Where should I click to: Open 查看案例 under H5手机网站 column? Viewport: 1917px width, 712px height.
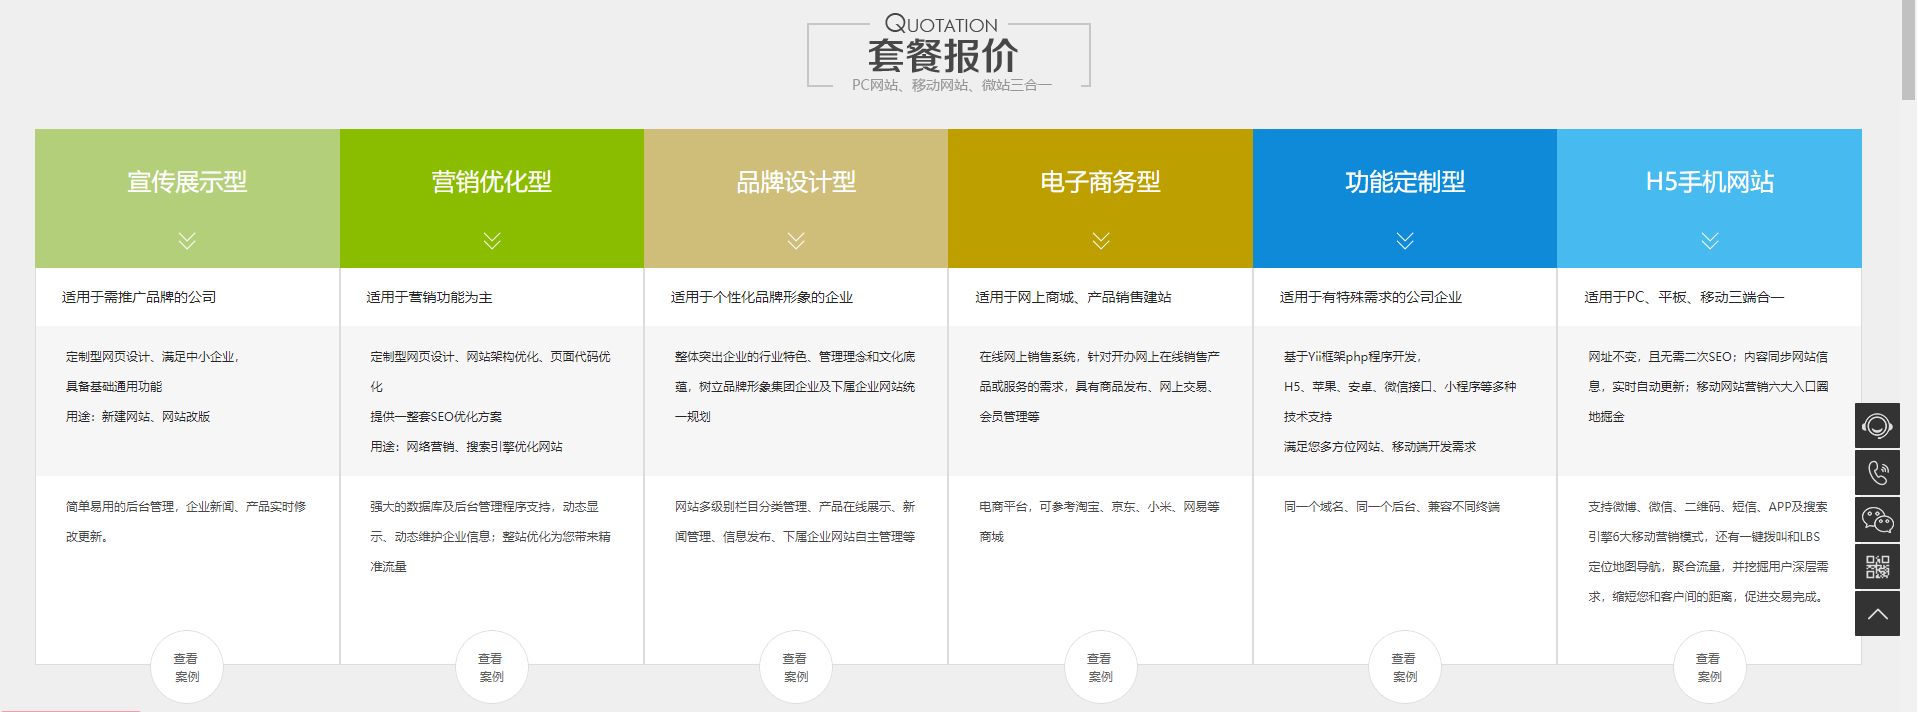click(x=1709, y=667)
